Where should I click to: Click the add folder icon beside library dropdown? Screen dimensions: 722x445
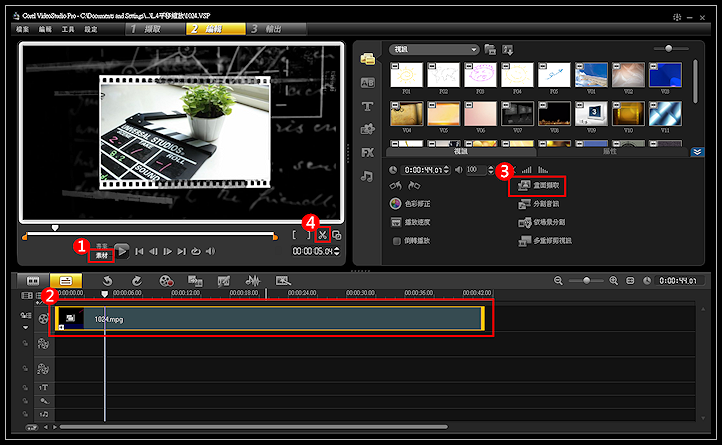tap(490, 49)
